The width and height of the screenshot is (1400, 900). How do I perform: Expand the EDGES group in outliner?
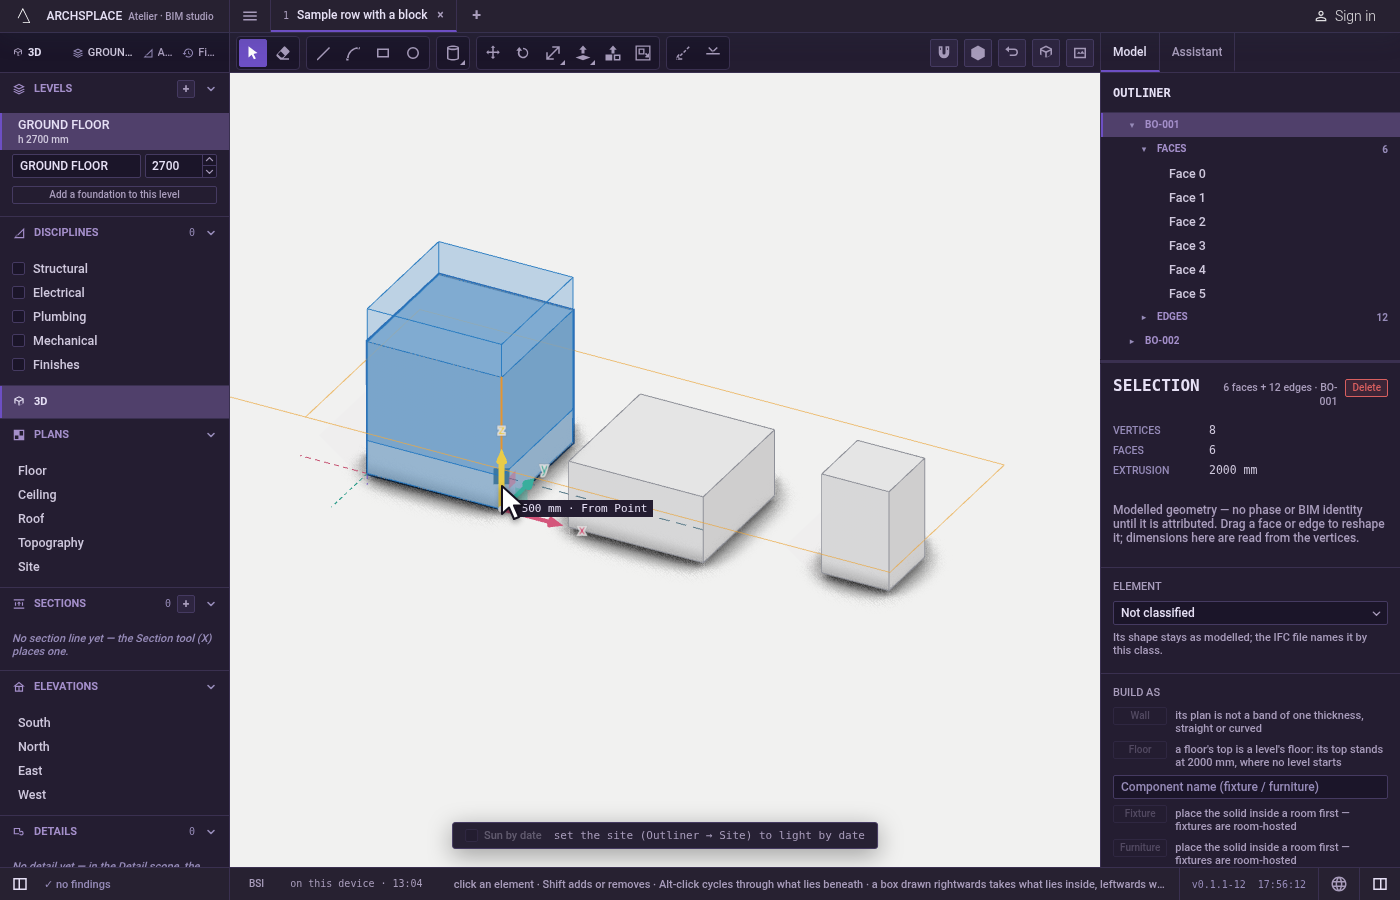coord(1144,317)
